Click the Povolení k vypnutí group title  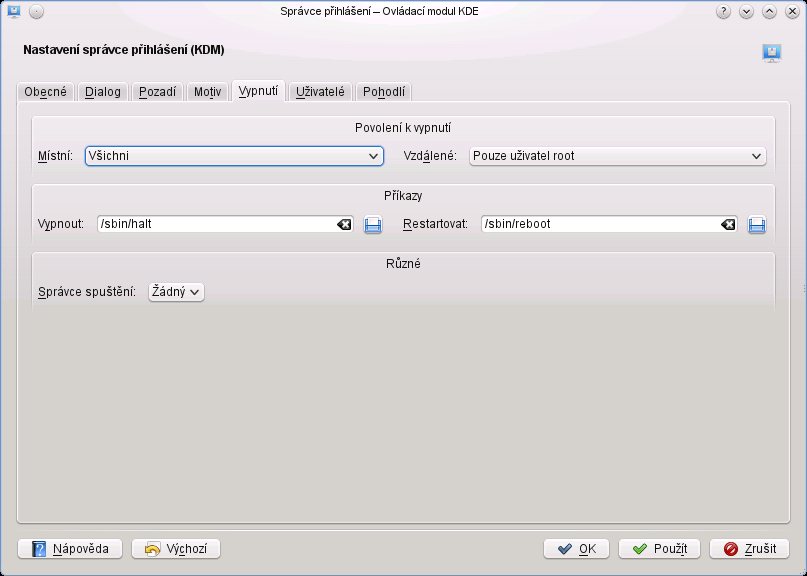(x=403, y=128)
